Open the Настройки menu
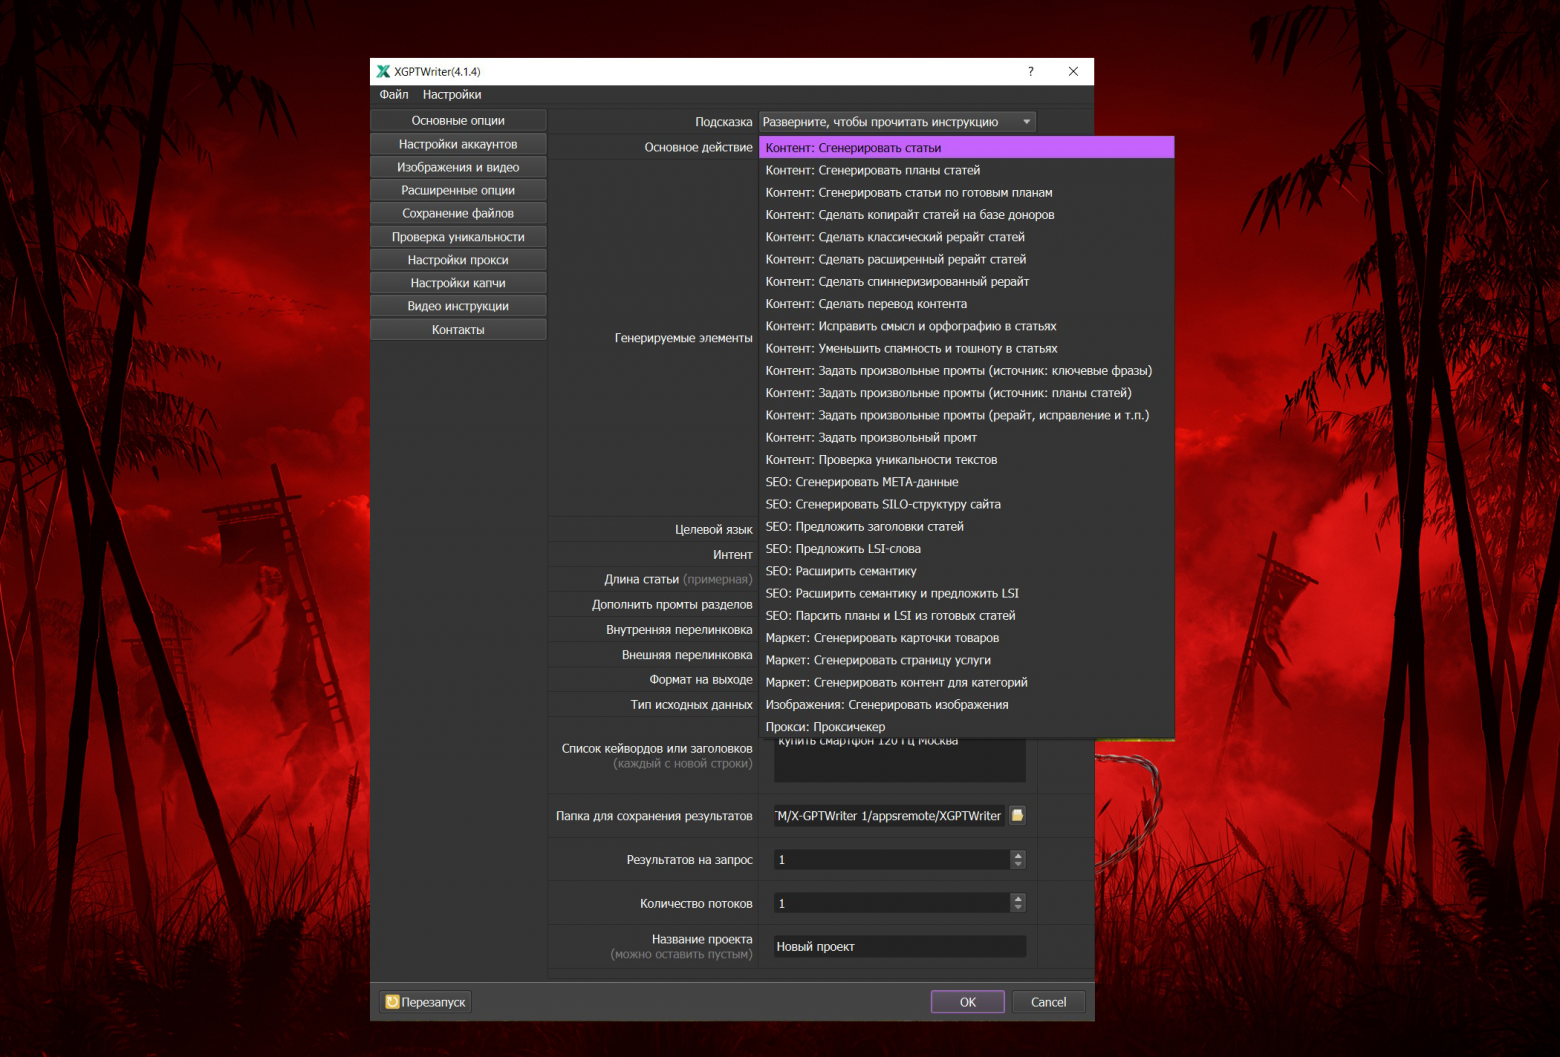This screenshot has width=1560, height=1057. coord(452,95)
